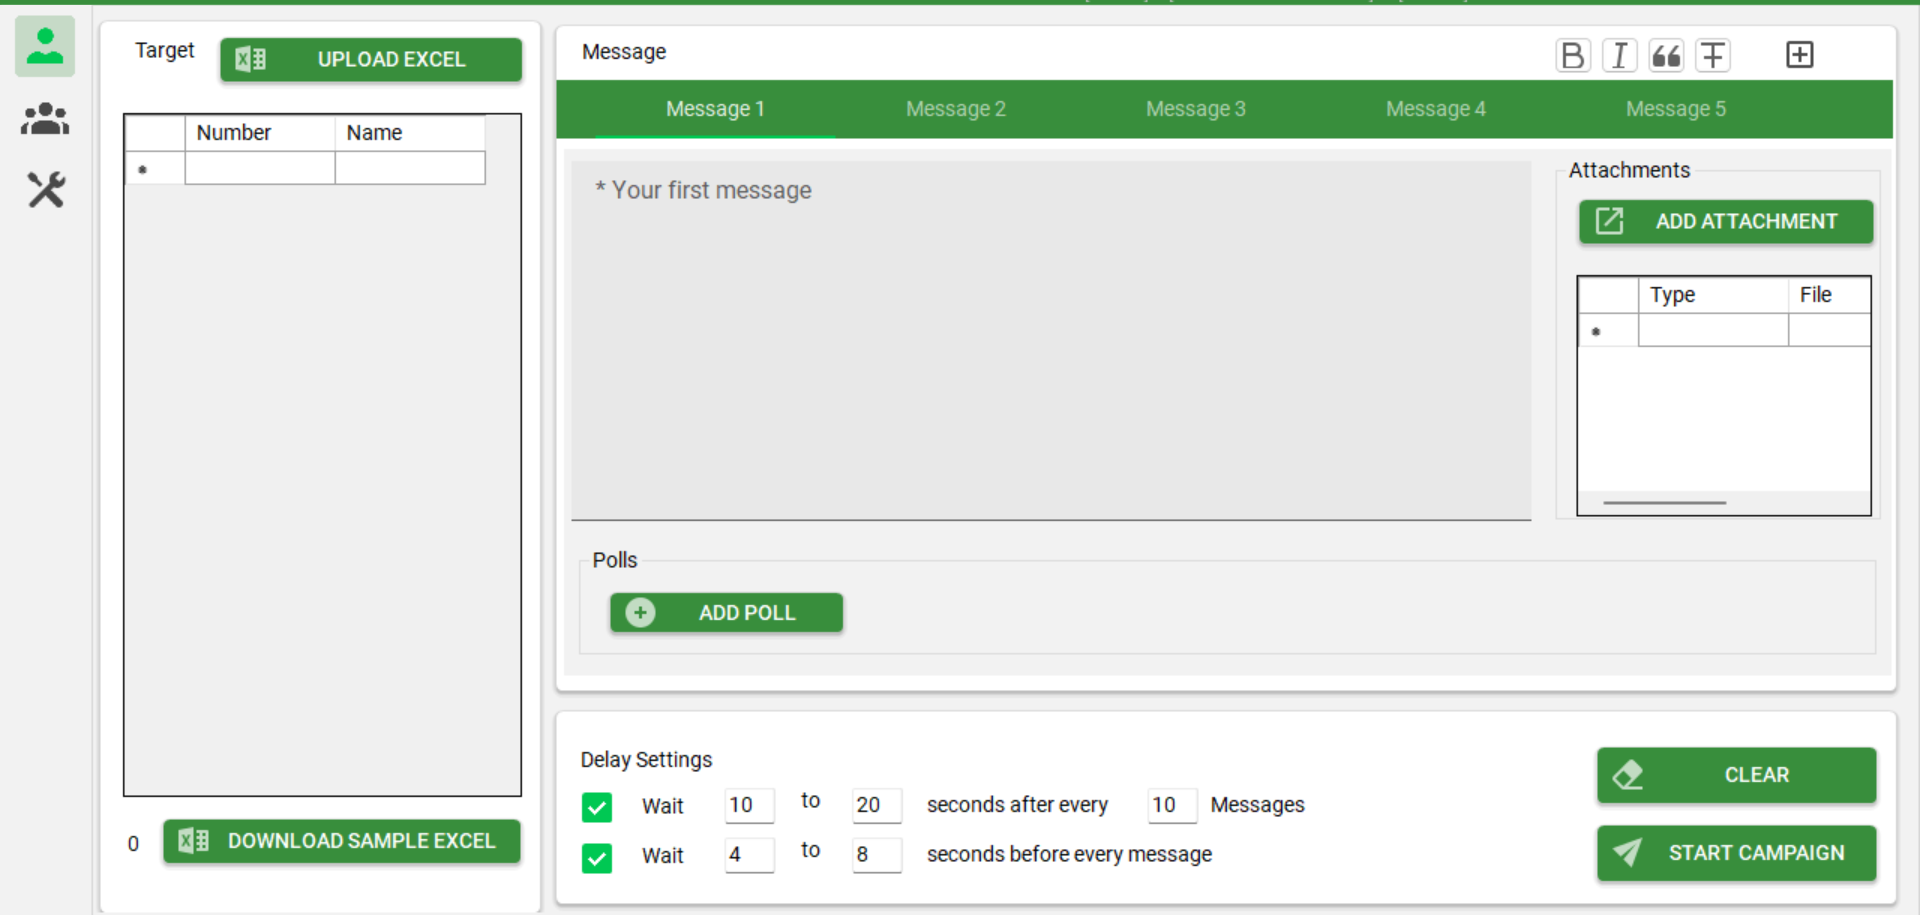Add a new poll
The width and height of the screenshot is (1920, 915).
click(x=726, y=613)
